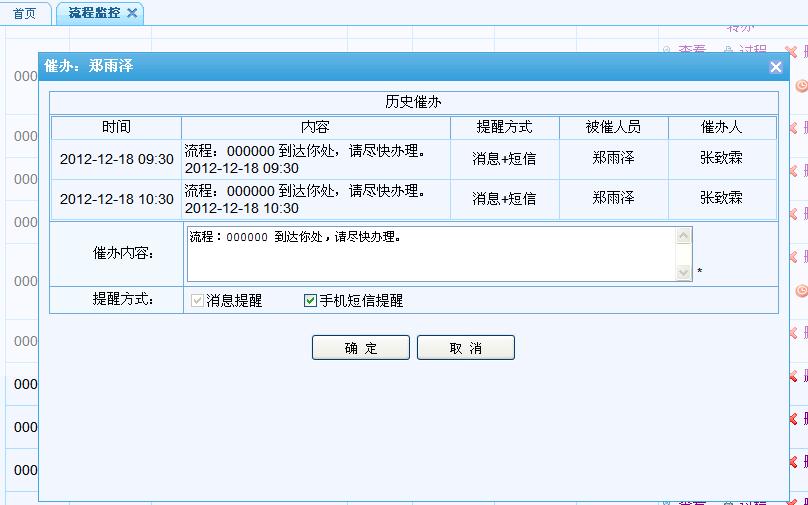Click into the 催办内容 text area
The width and height of the screenshot is (808, 505).
tap(432, 254)
